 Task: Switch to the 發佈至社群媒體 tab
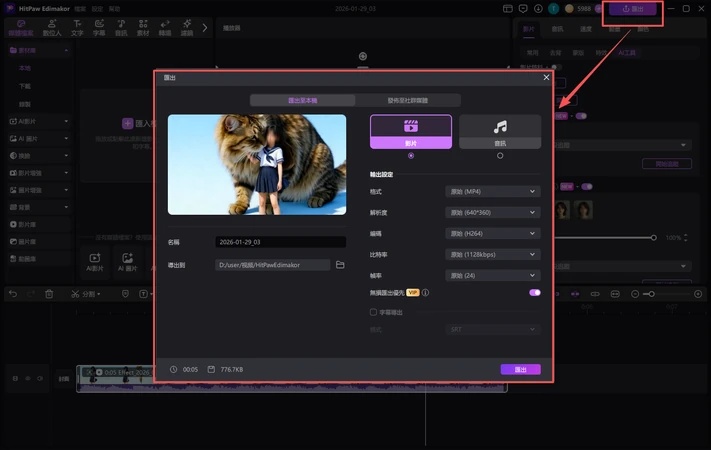pos(407,100)
